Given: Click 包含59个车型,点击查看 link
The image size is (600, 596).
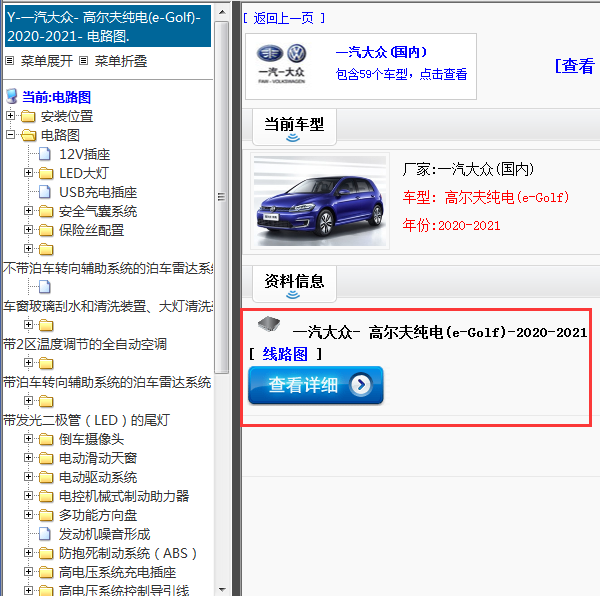Looking at the screenshot, I should point(401,74).
